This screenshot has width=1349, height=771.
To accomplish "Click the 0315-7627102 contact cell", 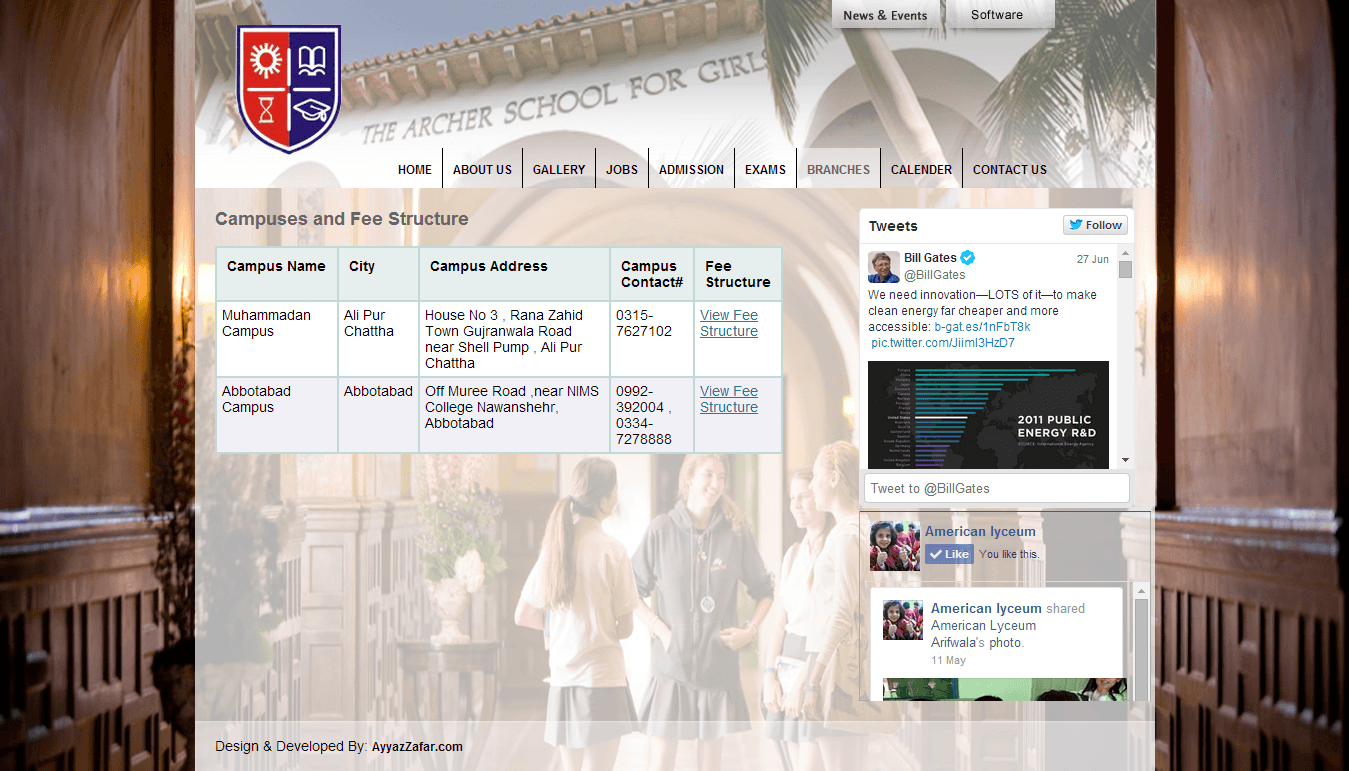I will tap(652, 339).
